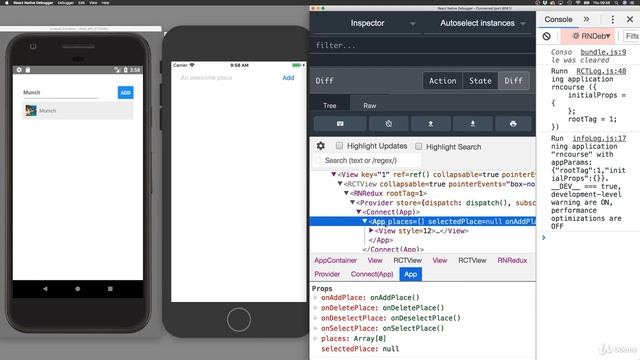Click the onDeletePlace prop row
Viewport: 640px width, 360px height.
pos(382,308)
